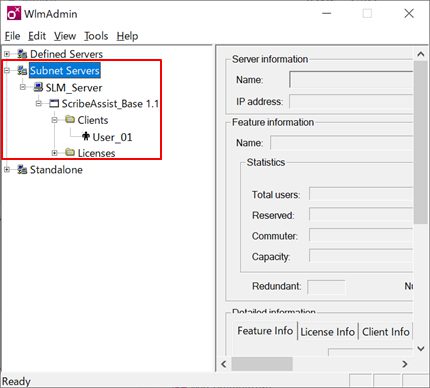Select the ScribeAssist_Base 1.1 label

click(110, 104)
